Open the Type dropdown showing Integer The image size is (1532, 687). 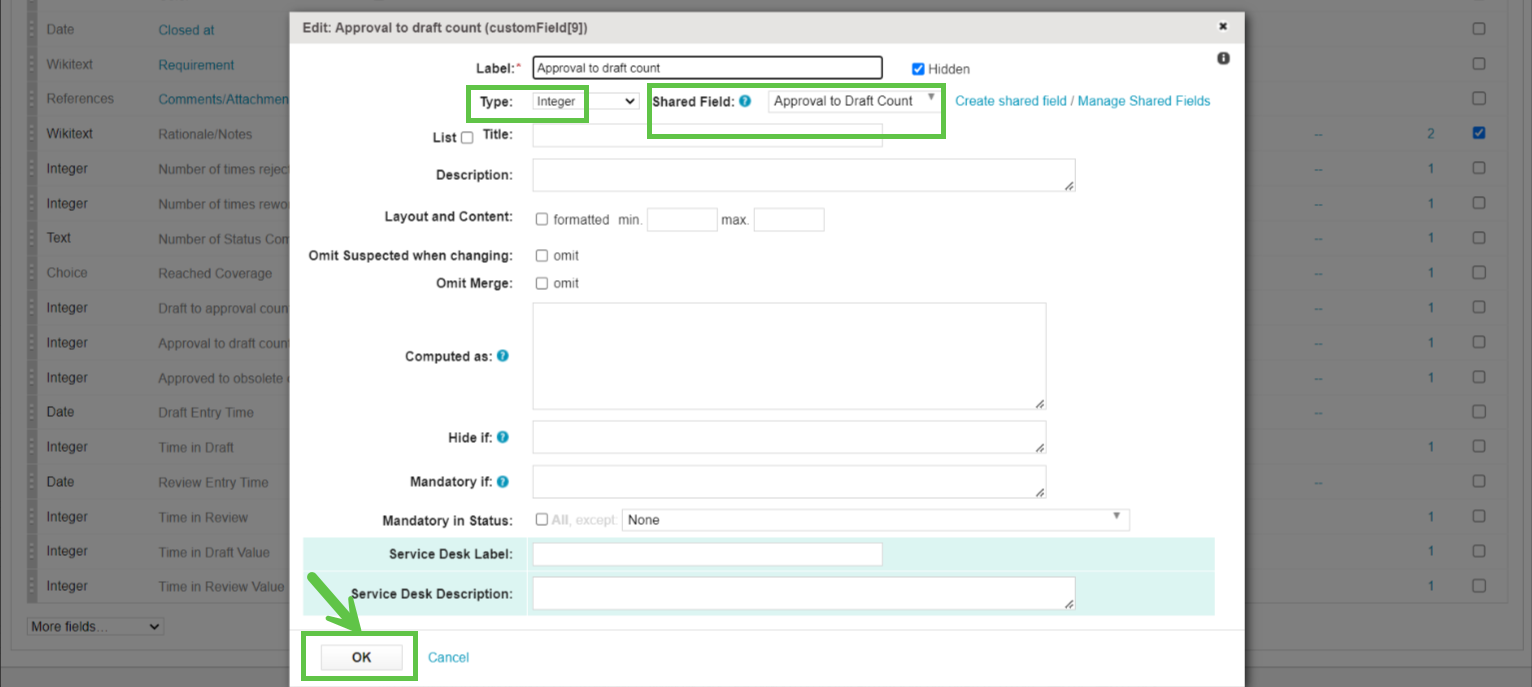[585, 101]
